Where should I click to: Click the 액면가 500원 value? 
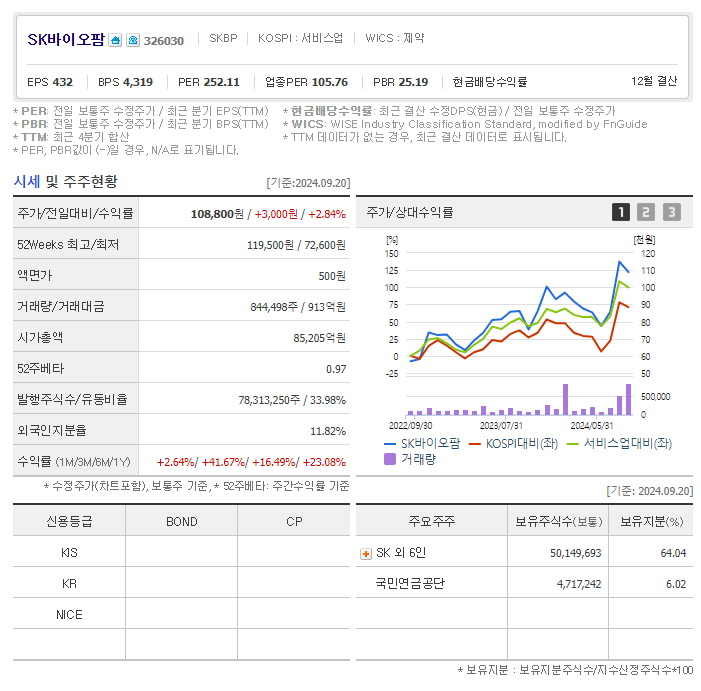pyautogui.click(x=332, y=276)
